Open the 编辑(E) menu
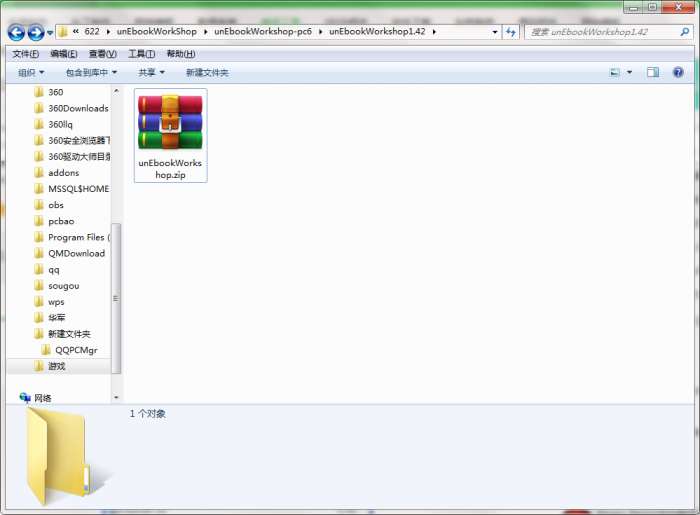The height and width of the screenshot is (515, 700). pos(64,54)
